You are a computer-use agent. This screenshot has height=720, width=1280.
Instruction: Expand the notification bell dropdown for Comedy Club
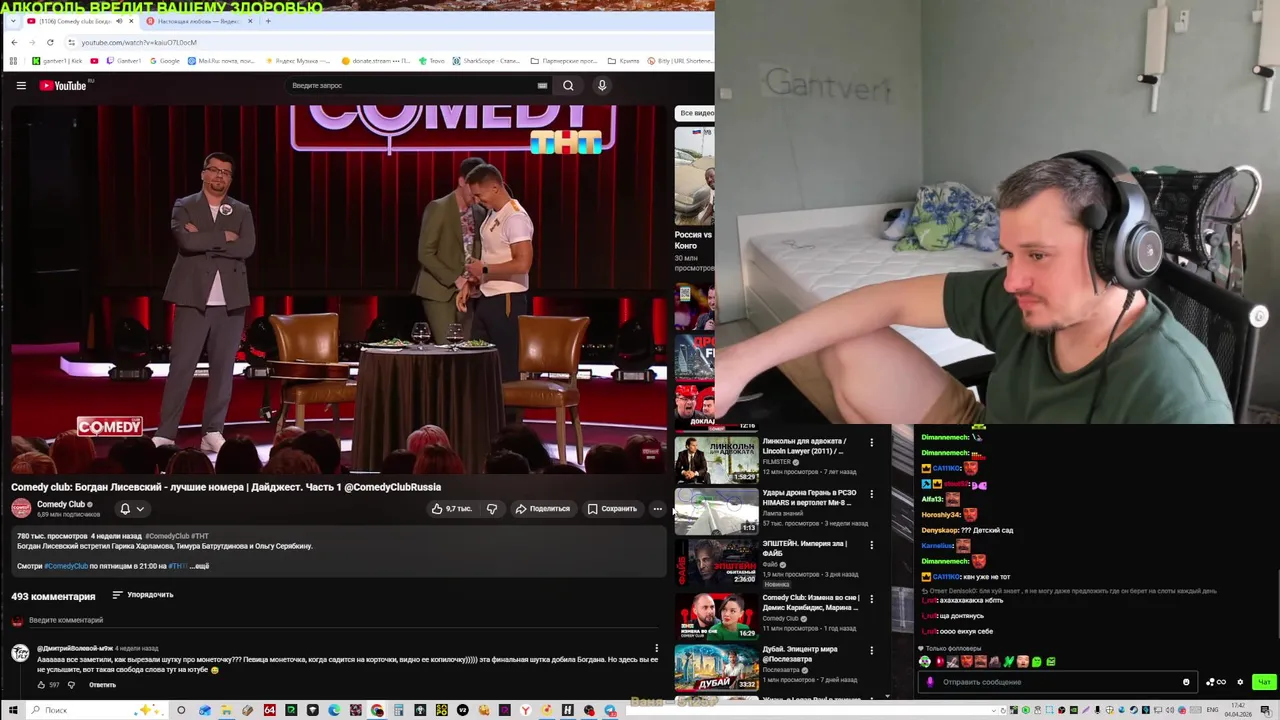coord(132,508)
